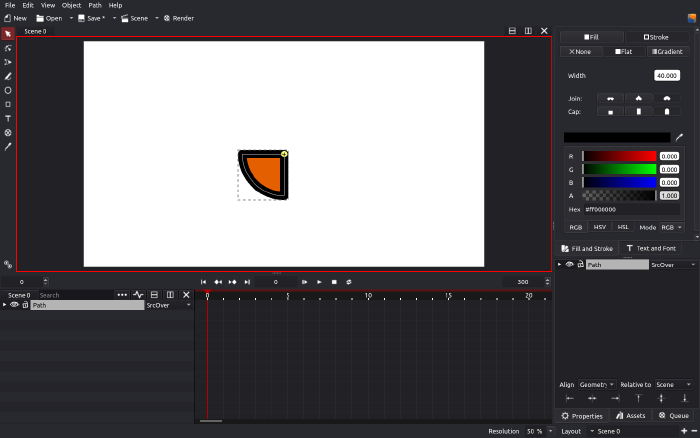Click the green channel slider

619,169
